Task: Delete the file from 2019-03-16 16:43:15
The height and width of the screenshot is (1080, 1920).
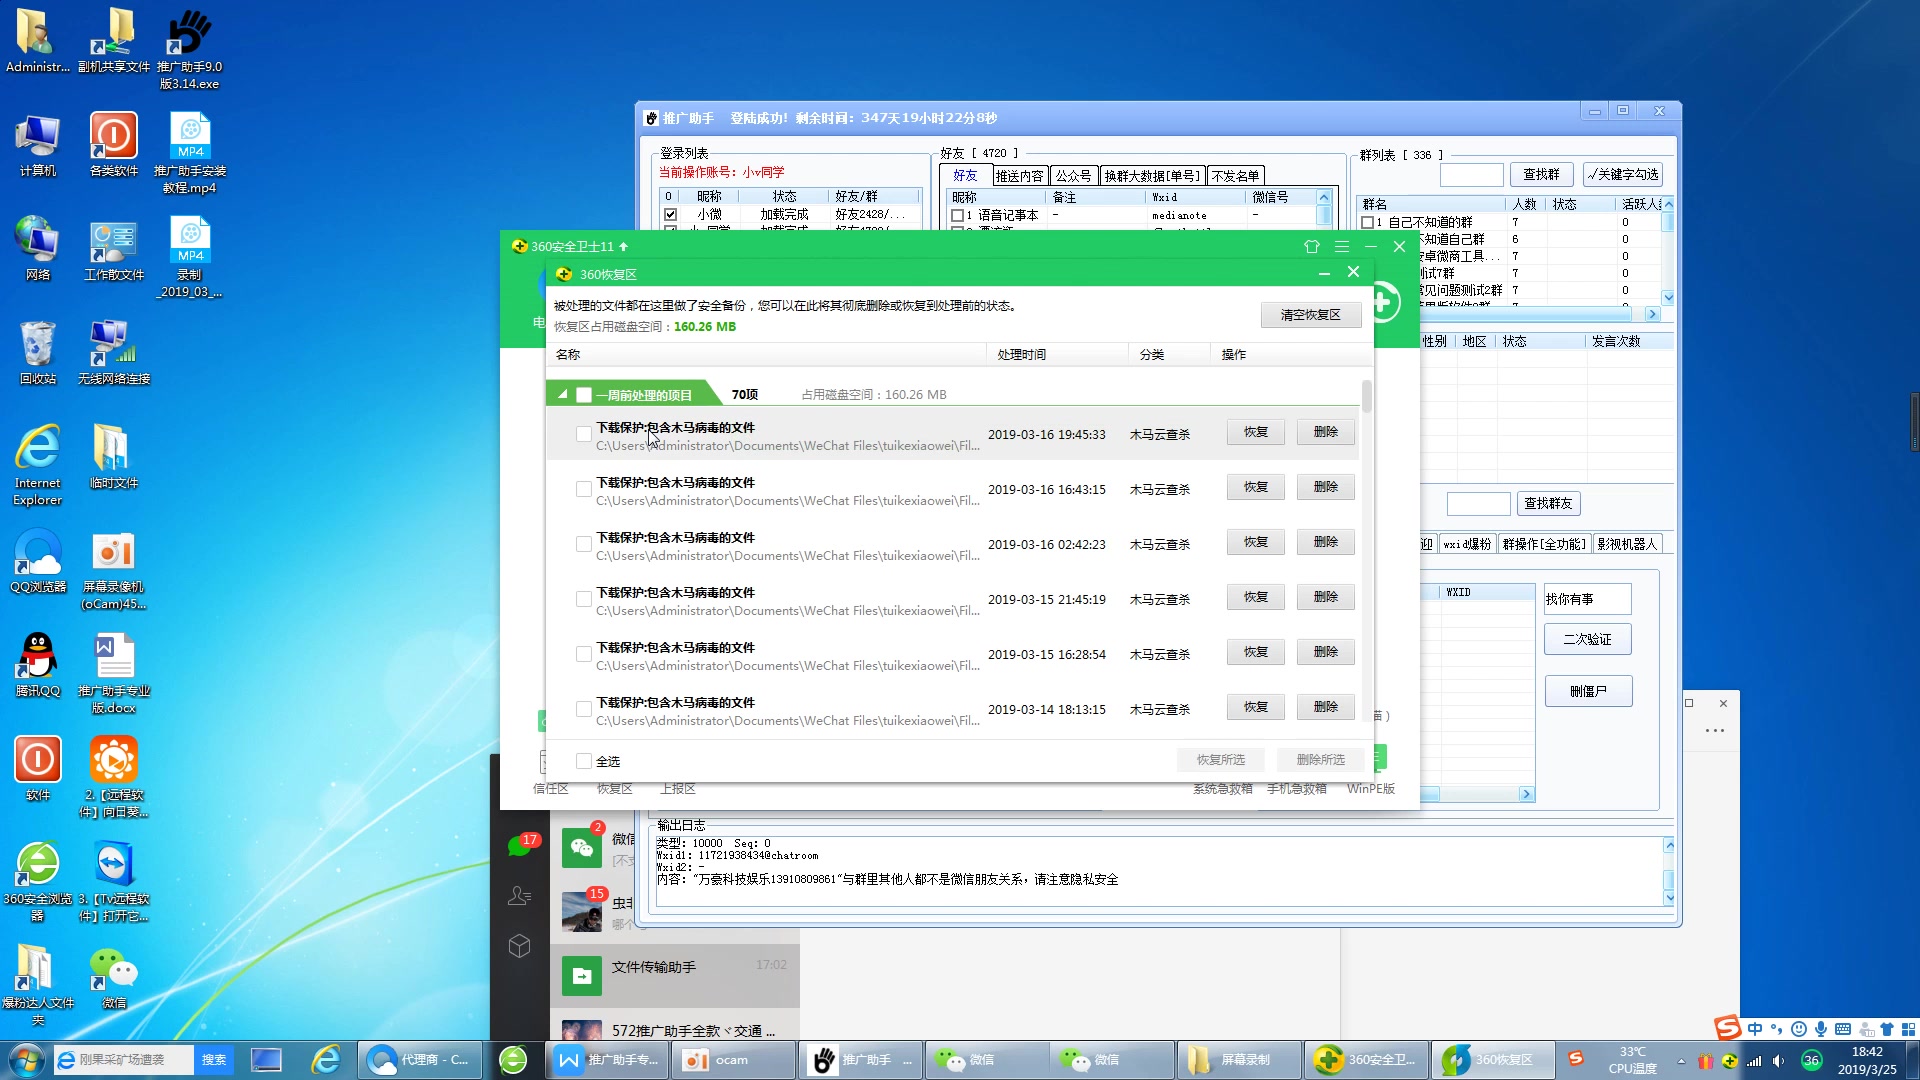Action: (x=1326, y=487)
